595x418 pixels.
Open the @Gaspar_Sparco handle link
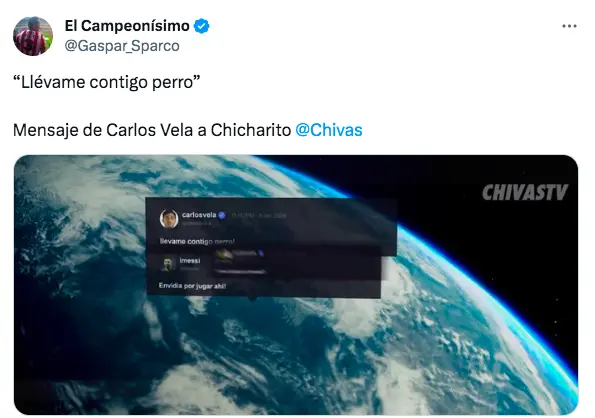122,46
